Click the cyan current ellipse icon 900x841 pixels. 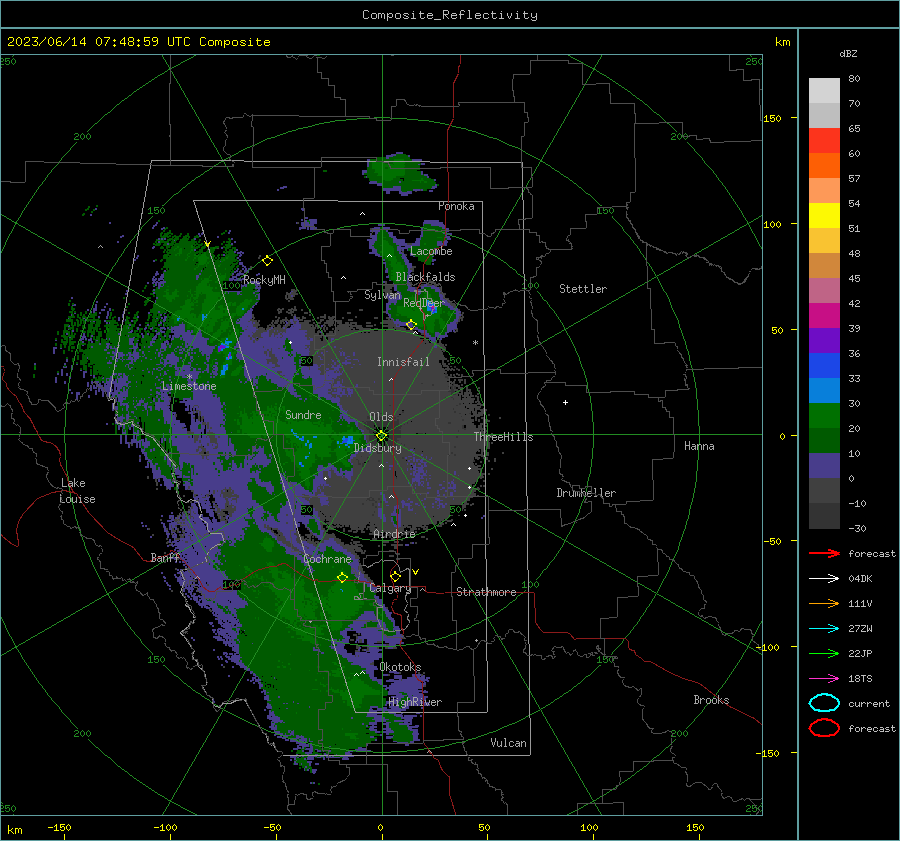click(x=824, y=703)
